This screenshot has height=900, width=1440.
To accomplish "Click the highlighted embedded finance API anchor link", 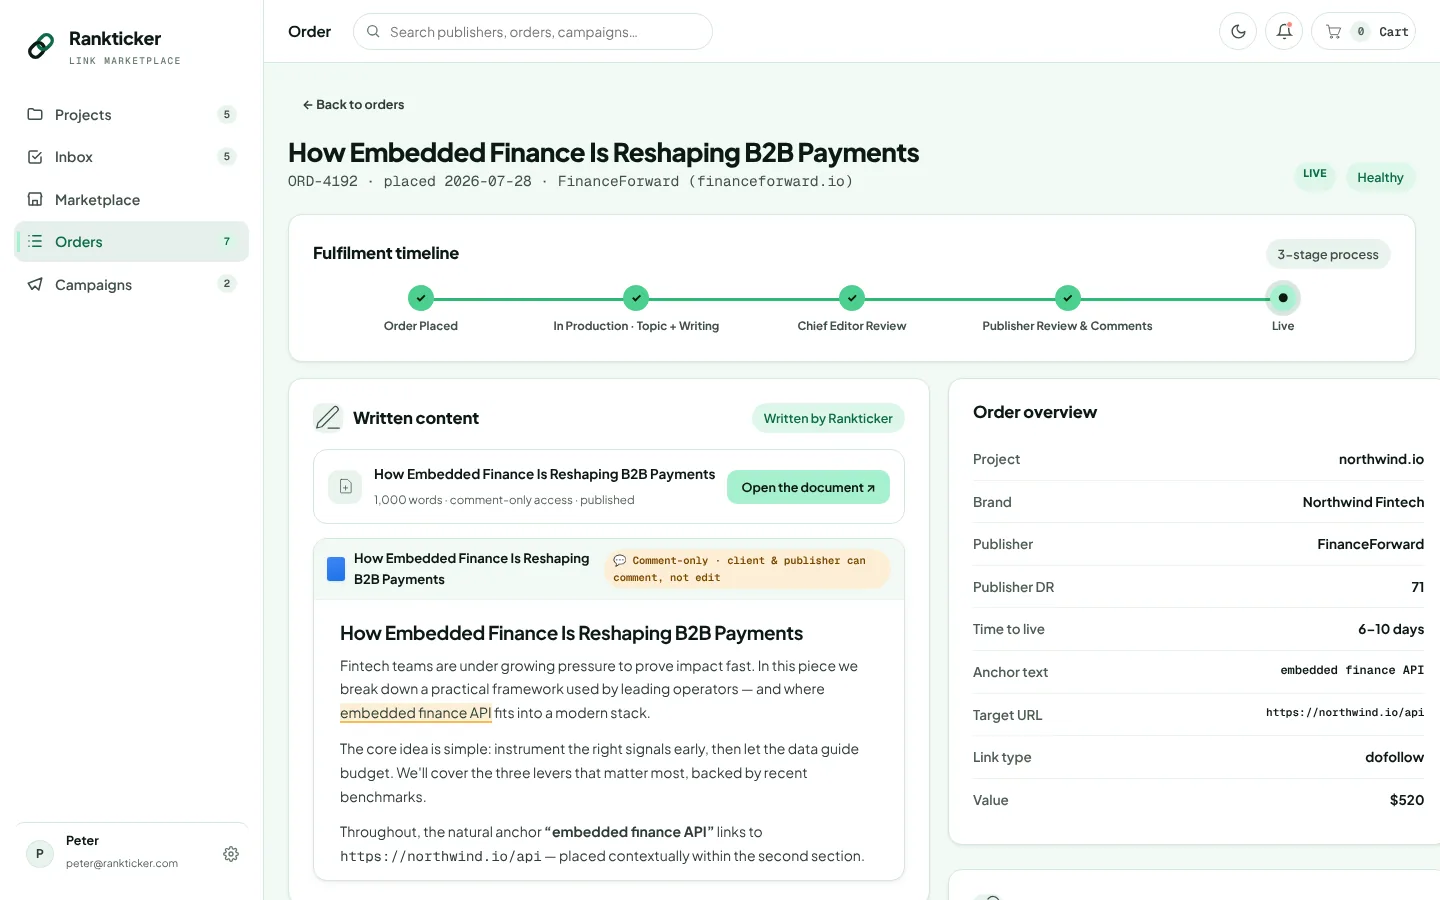I will tap(416, 713).
